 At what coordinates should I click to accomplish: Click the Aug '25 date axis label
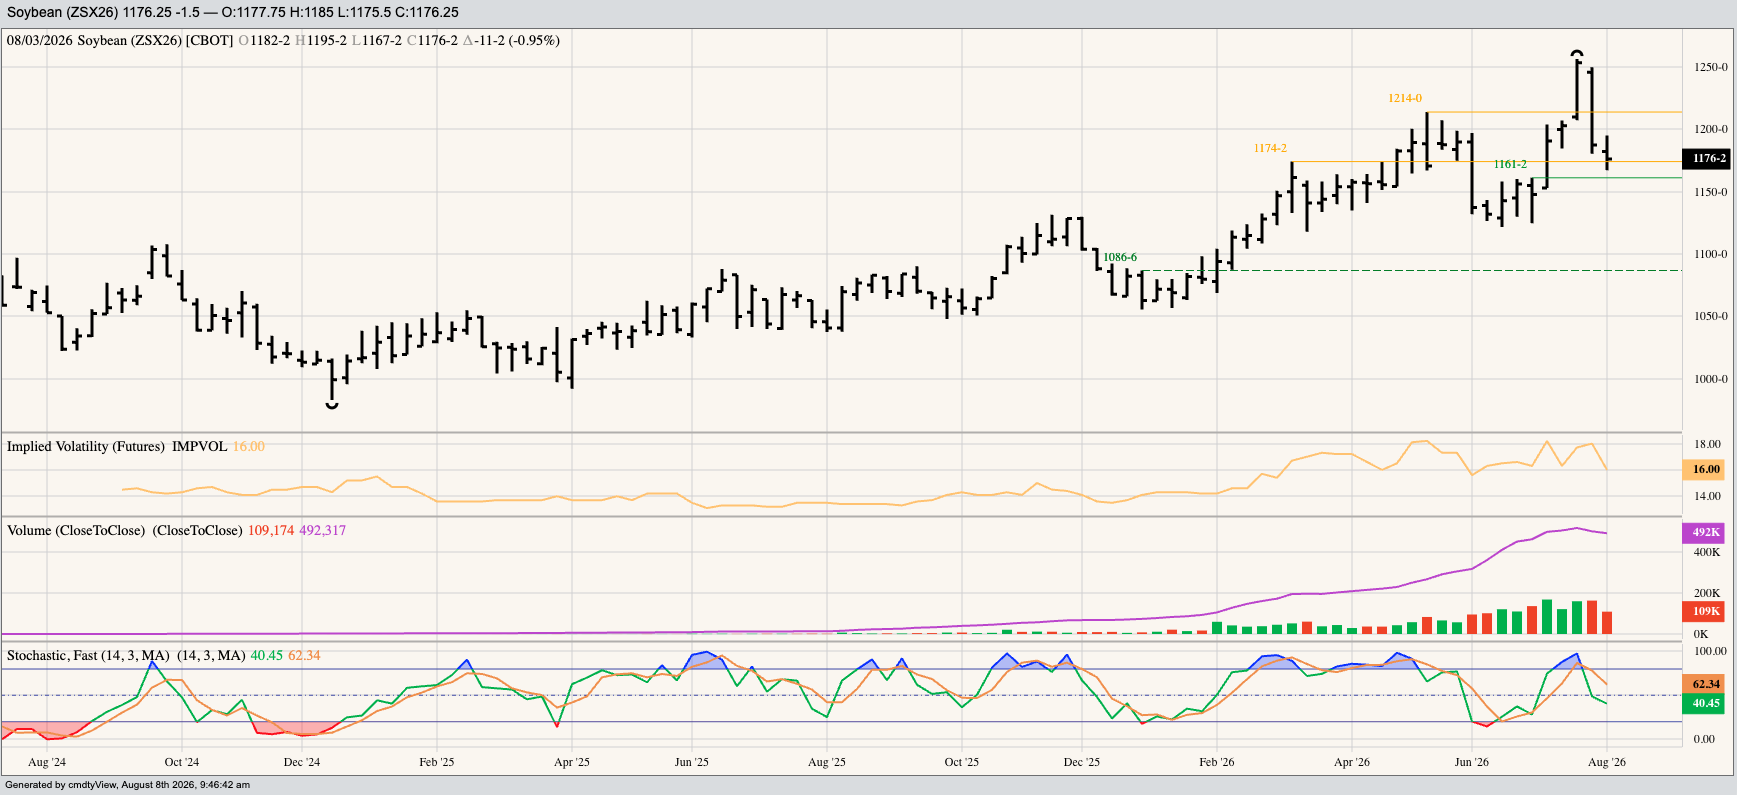point(827,762)
